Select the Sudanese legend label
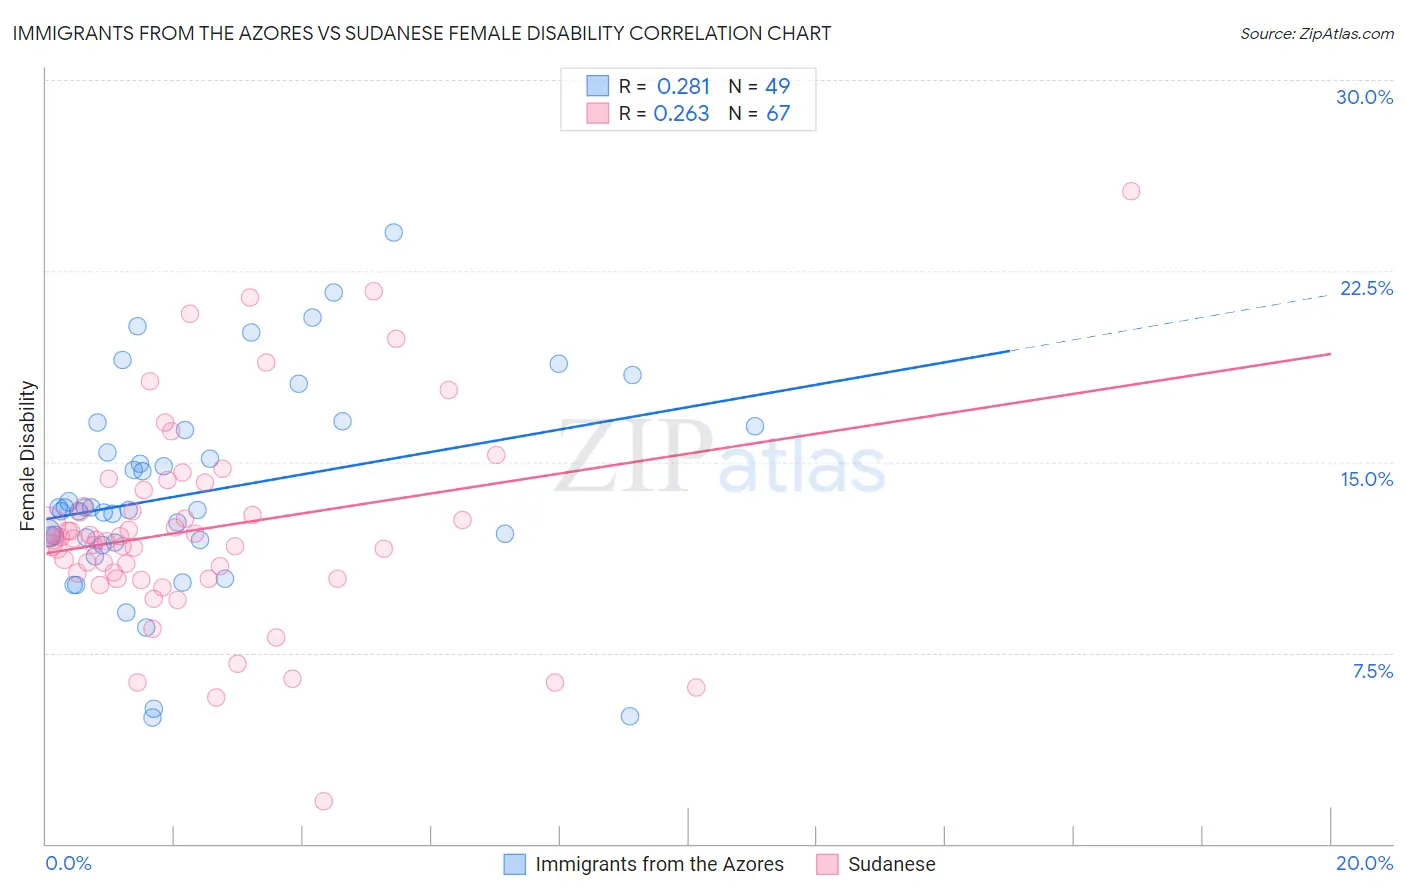This screenshot has width=1406, height=892. pos(891,864)
